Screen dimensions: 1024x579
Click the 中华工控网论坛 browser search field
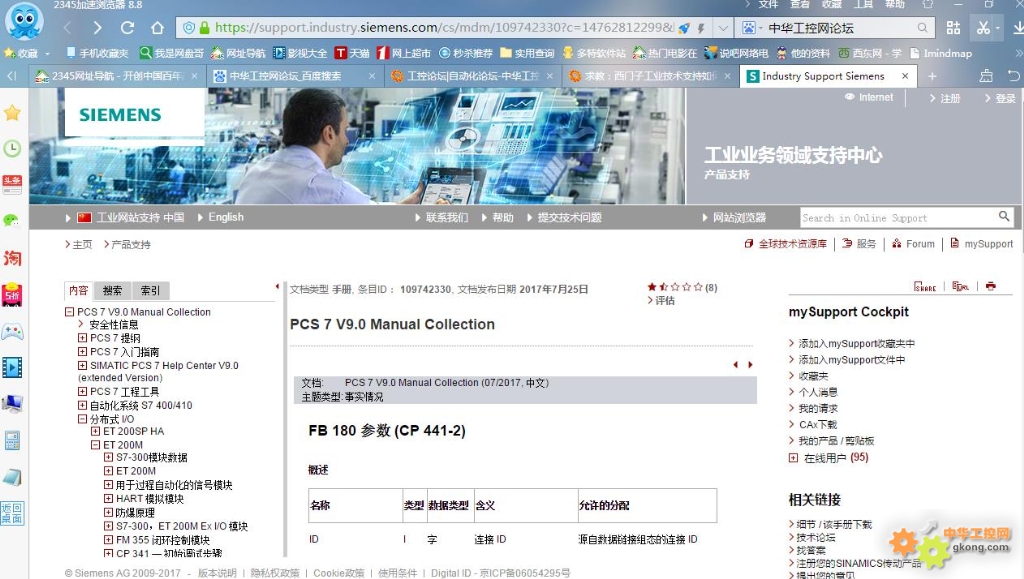pos(840,28)
